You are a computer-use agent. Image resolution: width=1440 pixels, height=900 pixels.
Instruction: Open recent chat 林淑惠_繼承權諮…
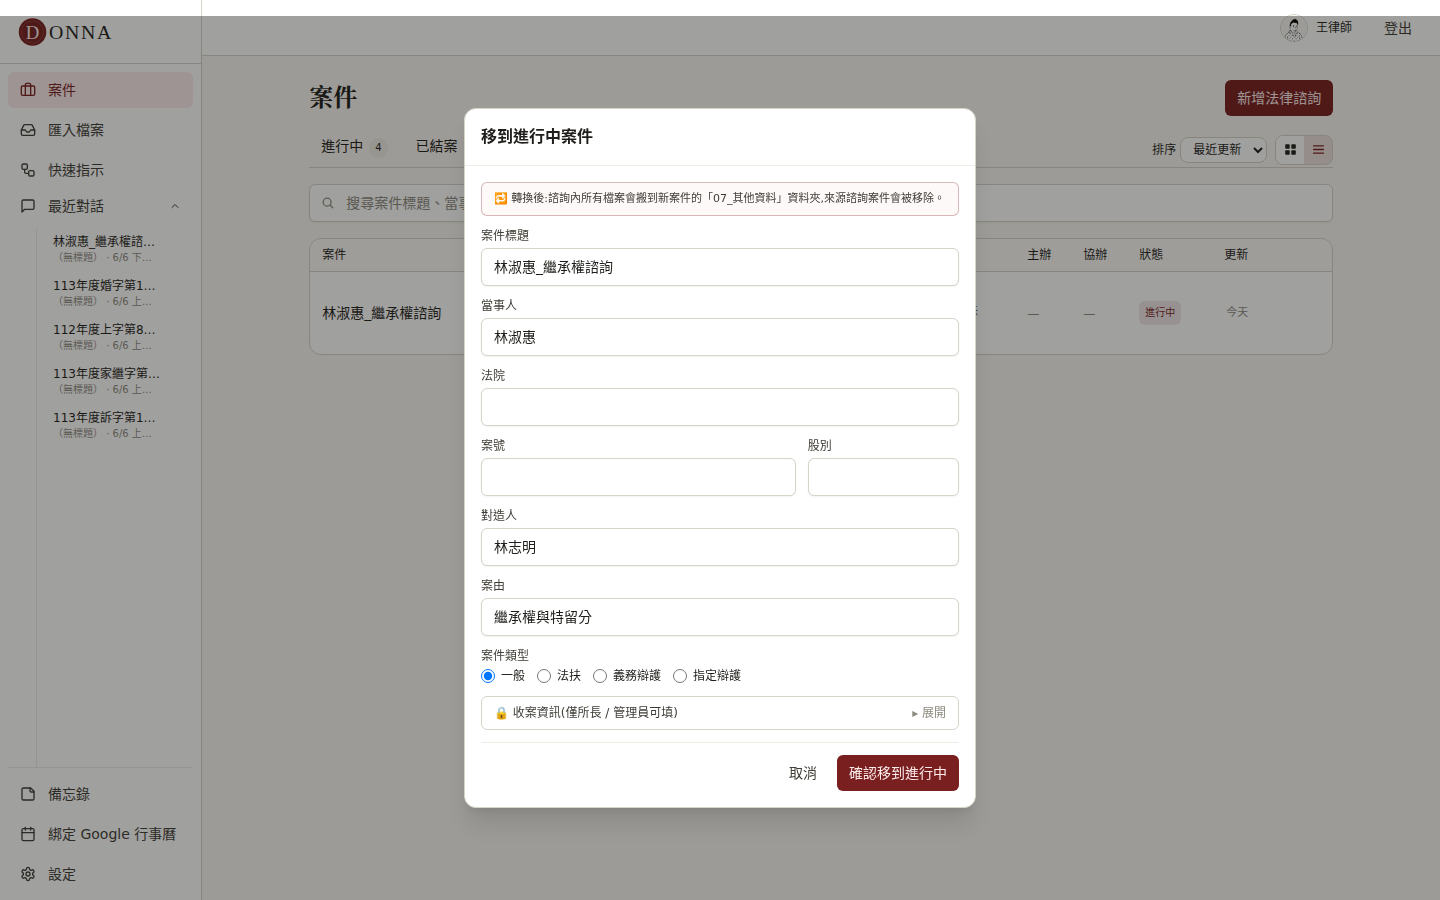[104, 248]
